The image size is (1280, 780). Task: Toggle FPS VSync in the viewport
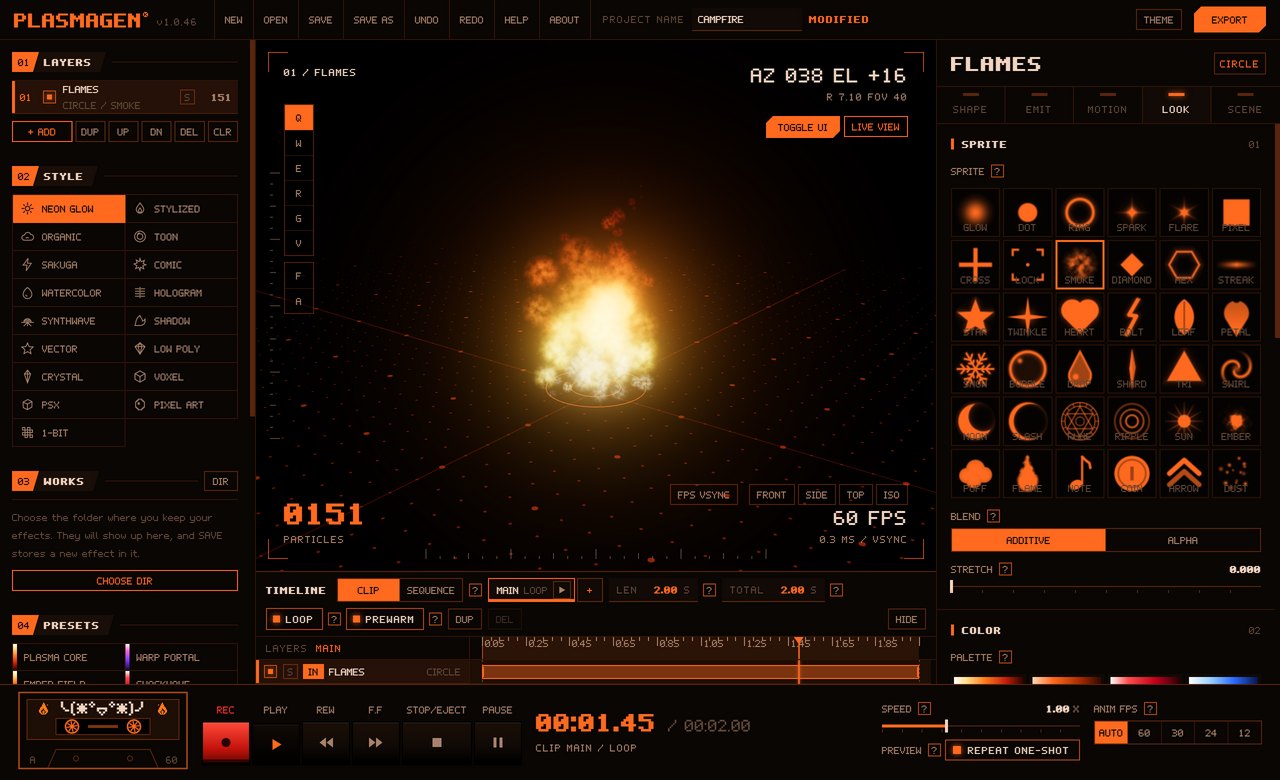pos(704,495)
